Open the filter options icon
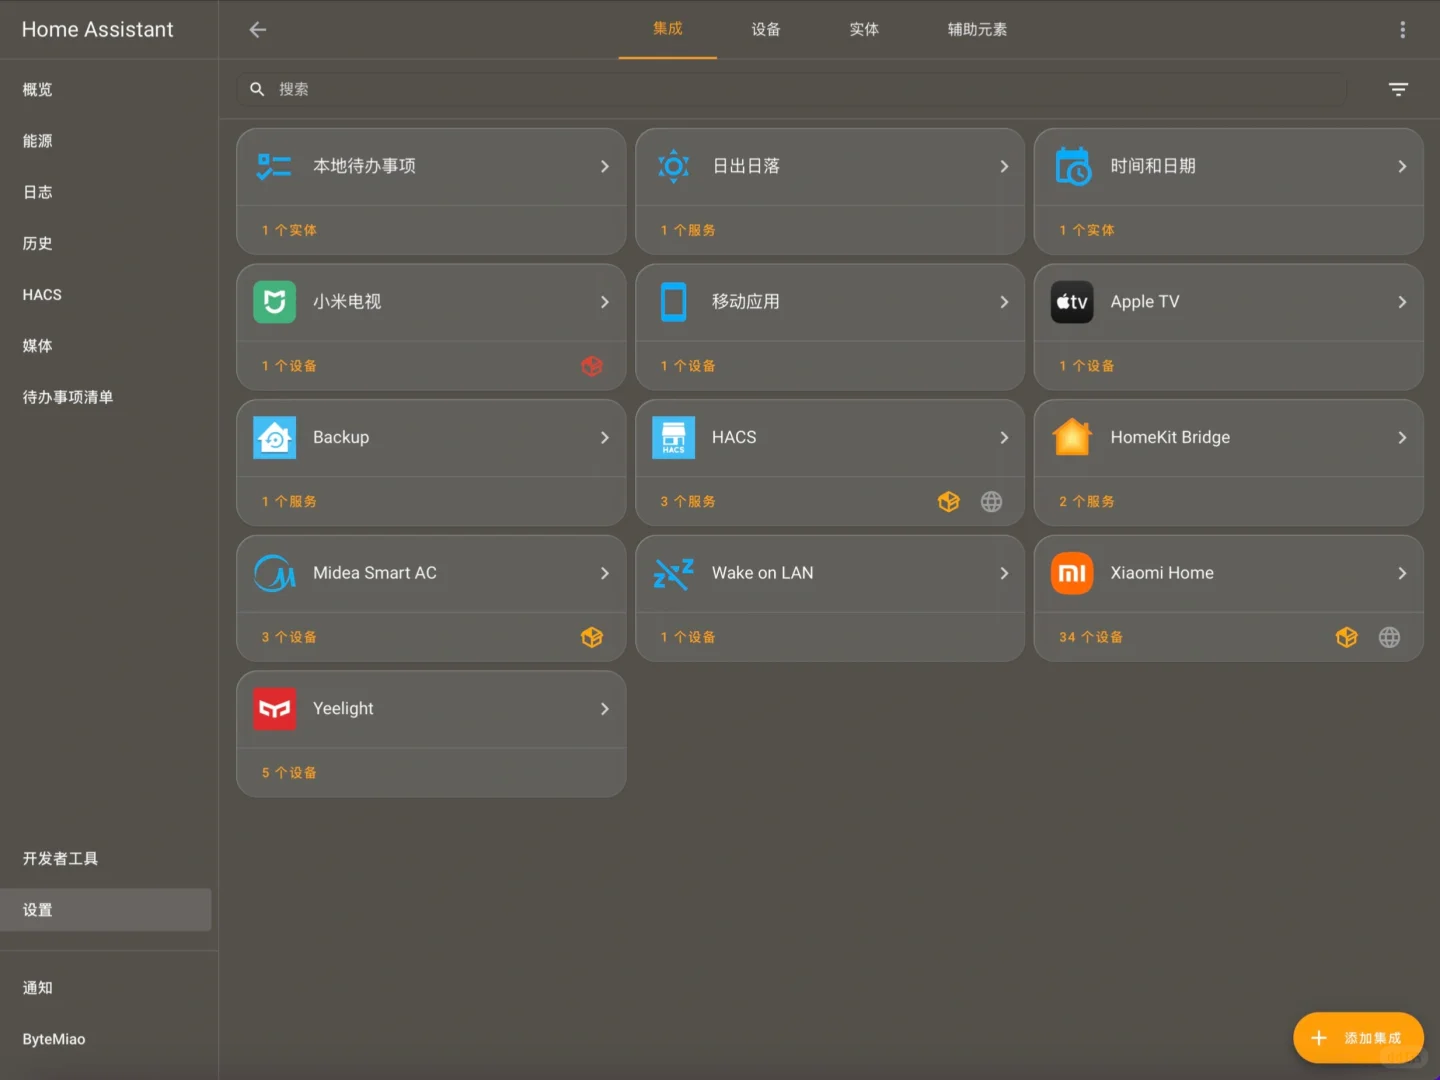The height and width of the screenshot is (1080, 1440). tap(1398, 90)
